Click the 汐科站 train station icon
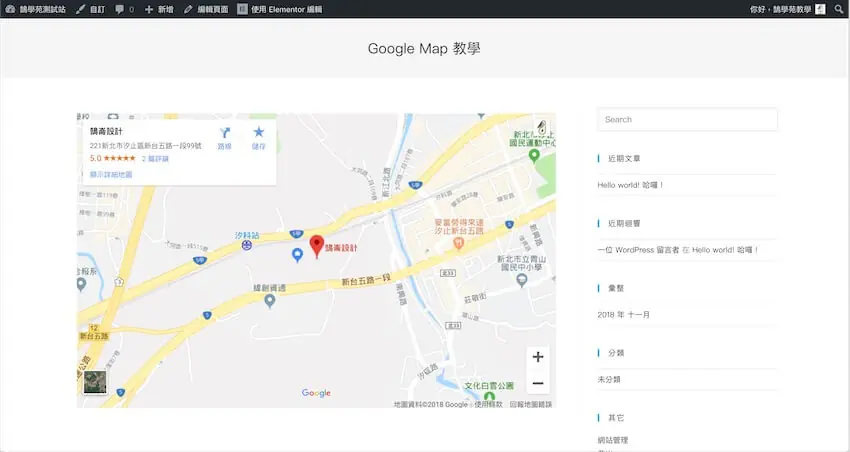The height and width of the screenshot is (452, 850). pos(247,246)
